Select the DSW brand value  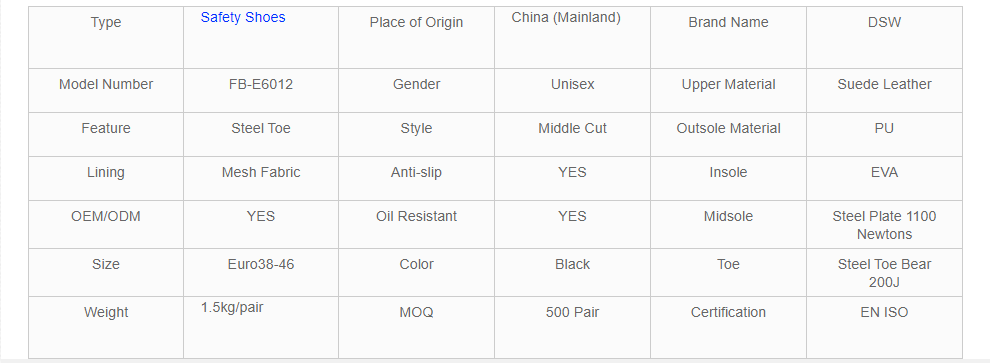884,23
